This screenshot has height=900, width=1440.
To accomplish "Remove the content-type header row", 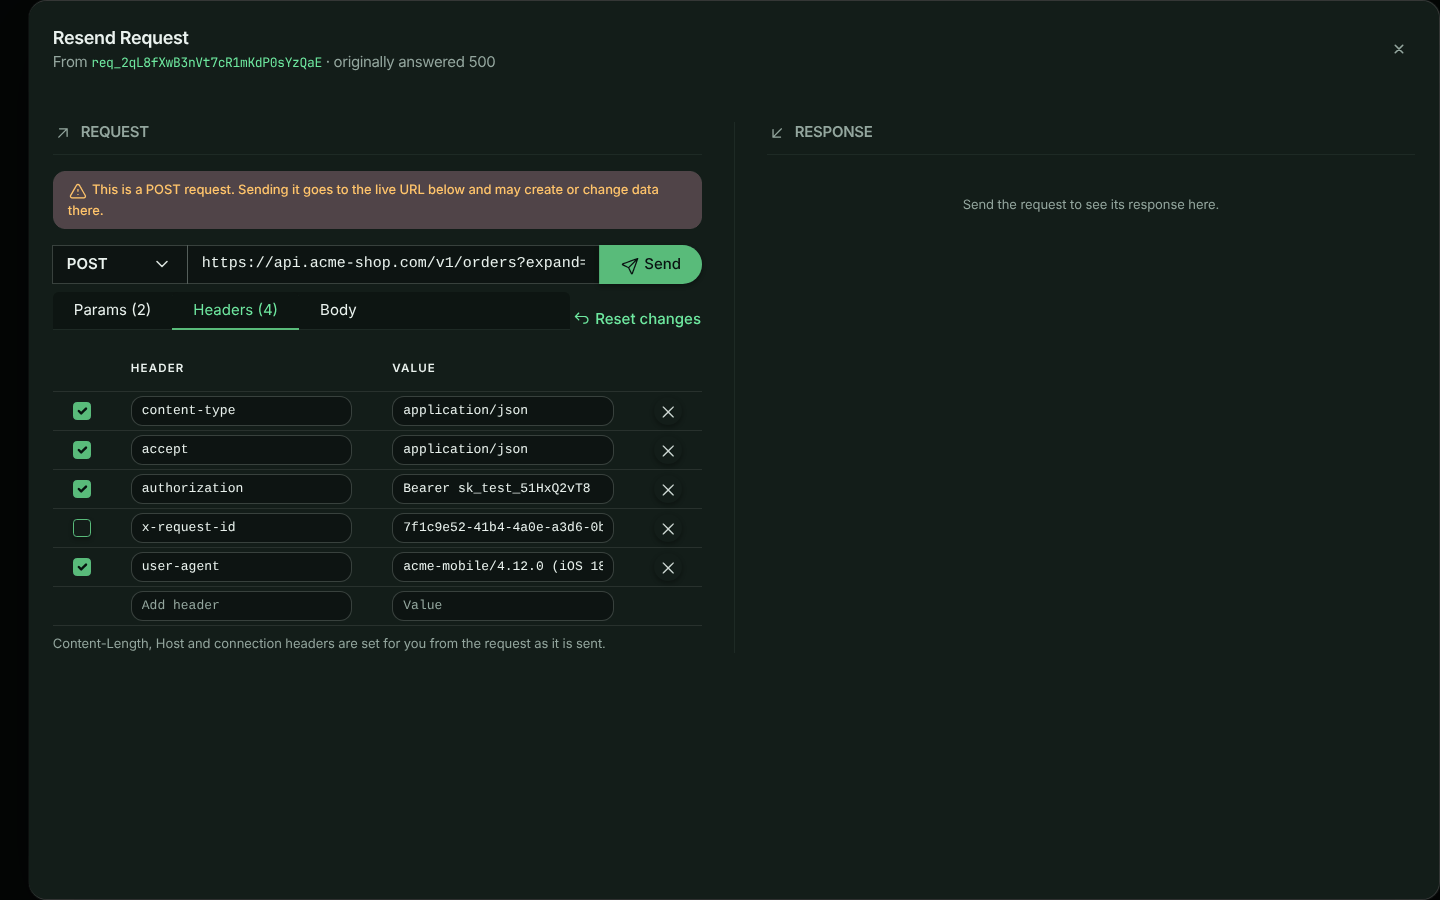I will [668, 412].
